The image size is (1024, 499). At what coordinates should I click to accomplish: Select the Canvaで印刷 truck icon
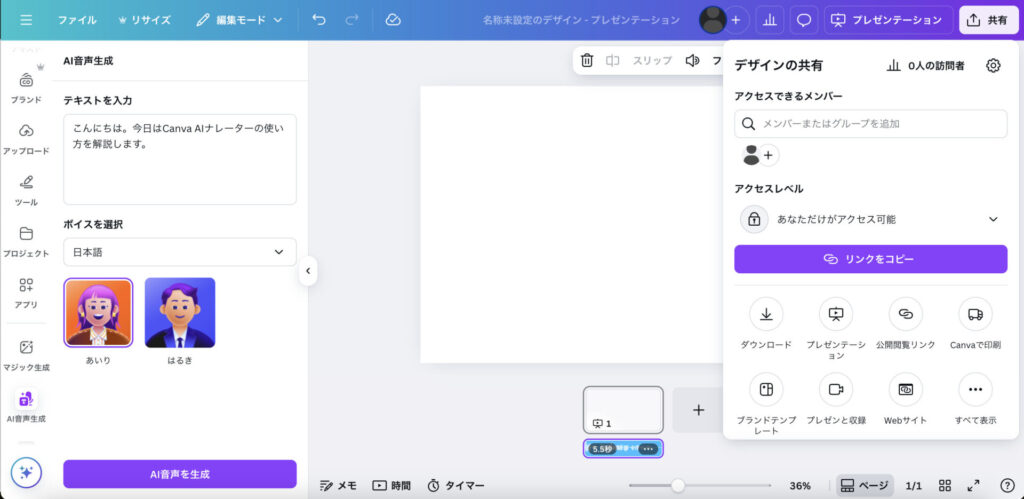(975, 314)
